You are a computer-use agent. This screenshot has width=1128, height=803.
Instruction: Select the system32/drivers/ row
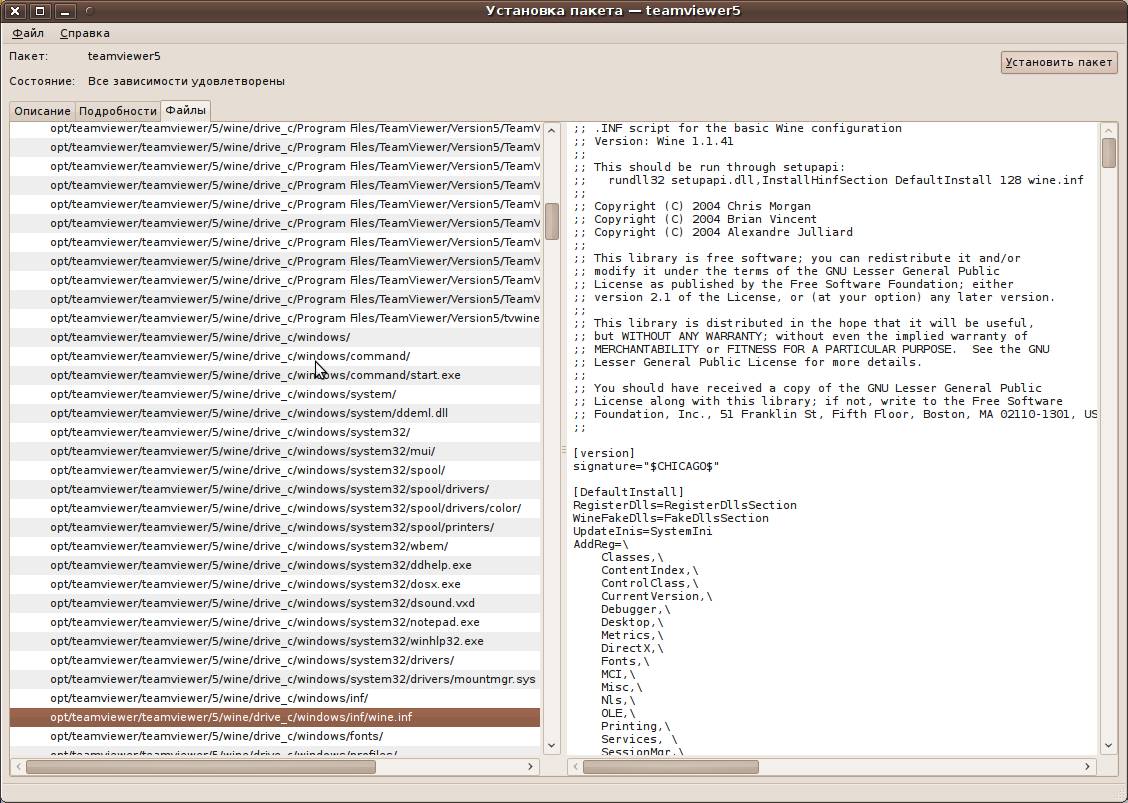click(275, 660)
